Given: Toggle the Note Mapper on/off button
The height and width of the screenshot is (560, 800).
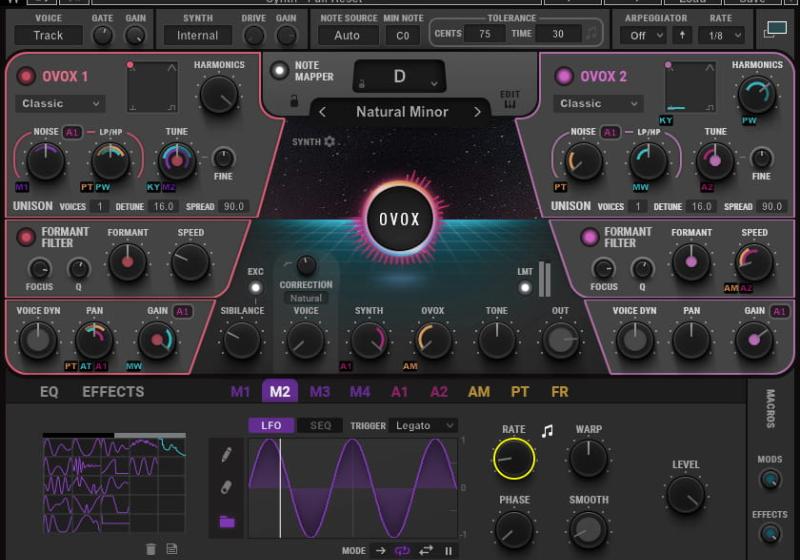Looking at the screenshot, I should pos(279,70).
